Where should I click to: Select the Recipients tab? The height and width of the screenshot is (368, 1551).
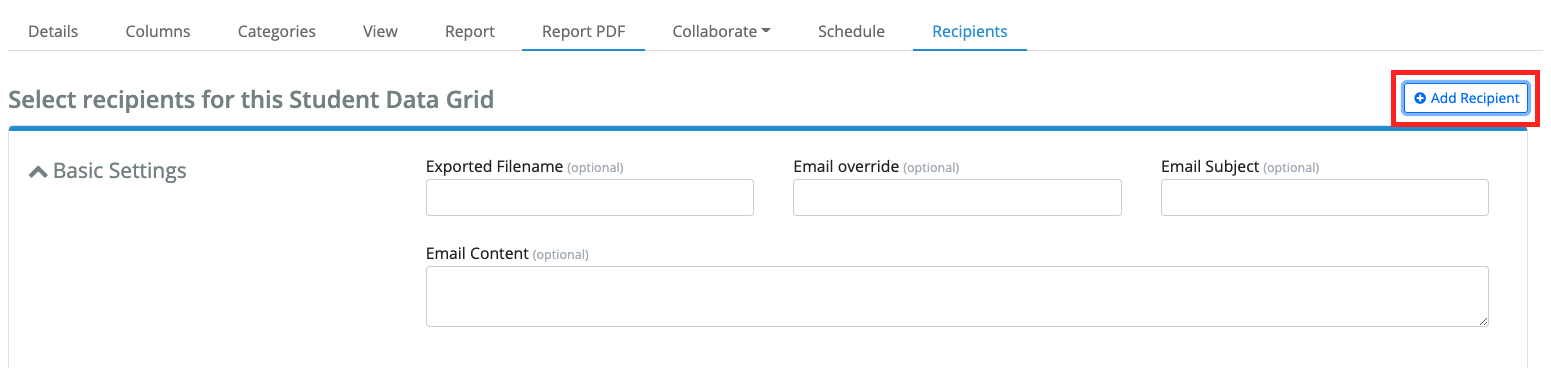tap(970, 31)
